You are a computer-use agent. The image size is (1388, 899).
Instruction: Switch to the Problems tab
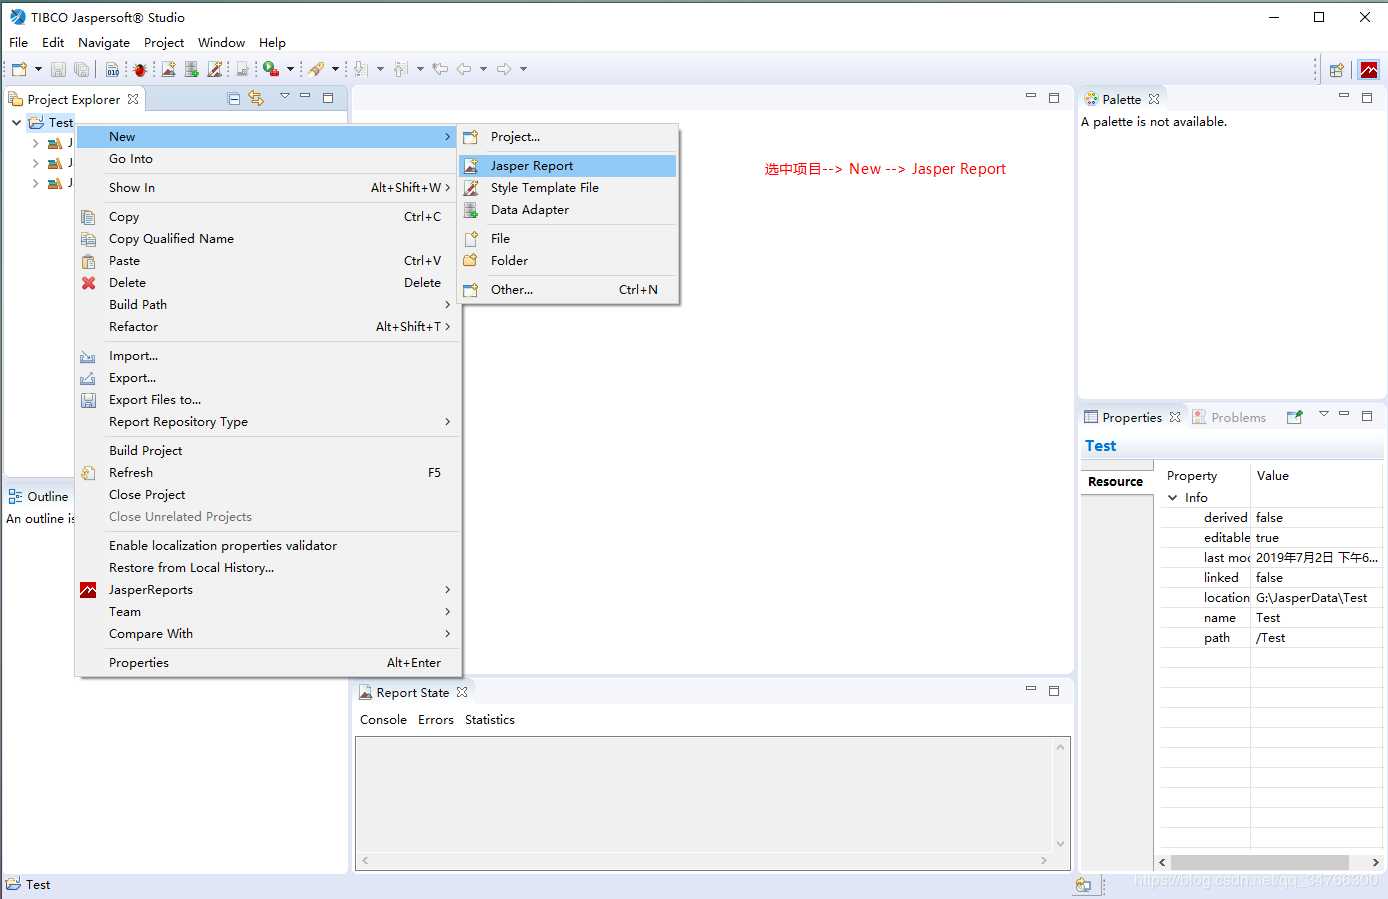point(1229,417)
